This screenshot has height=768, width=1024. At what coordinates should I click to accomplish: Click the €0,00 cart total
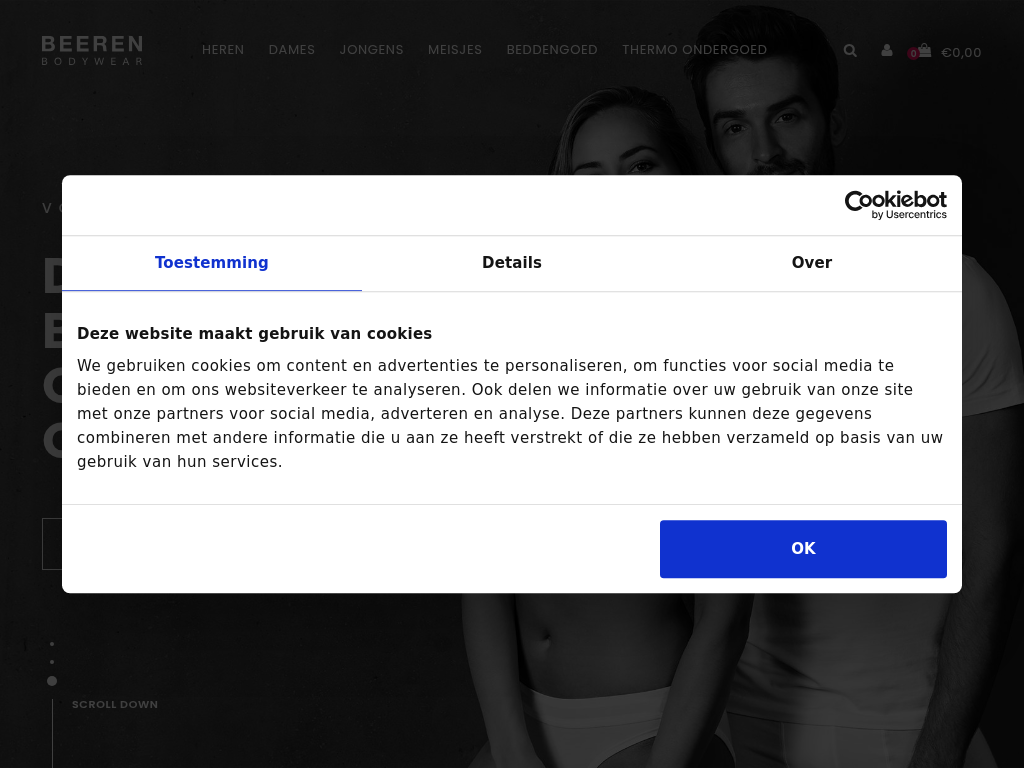coord(961,52)
